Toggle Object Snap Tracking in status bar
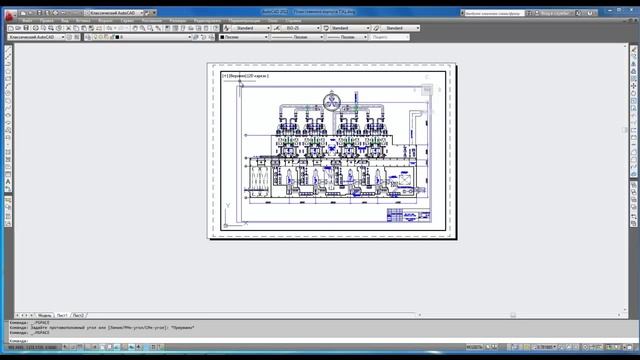The image size is (640, 360). (117, 347)
